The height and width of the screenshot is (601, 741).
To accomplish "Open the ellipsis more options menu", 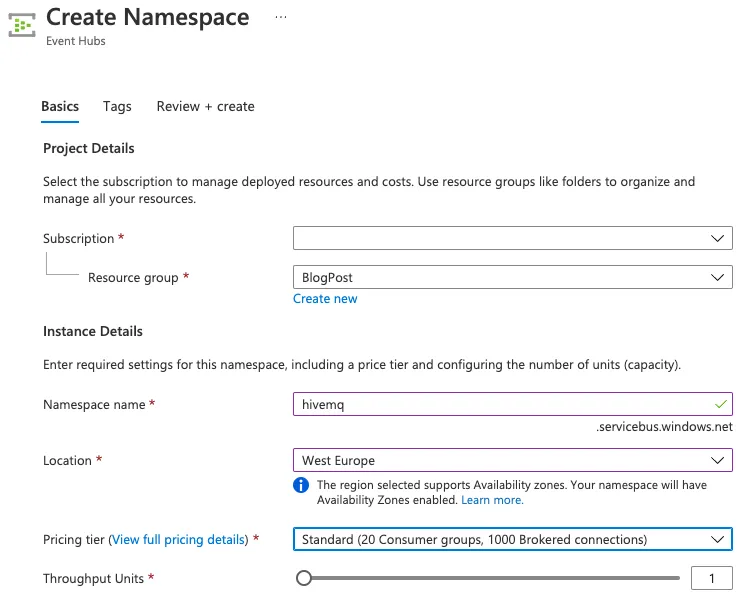I will (281, 17).
